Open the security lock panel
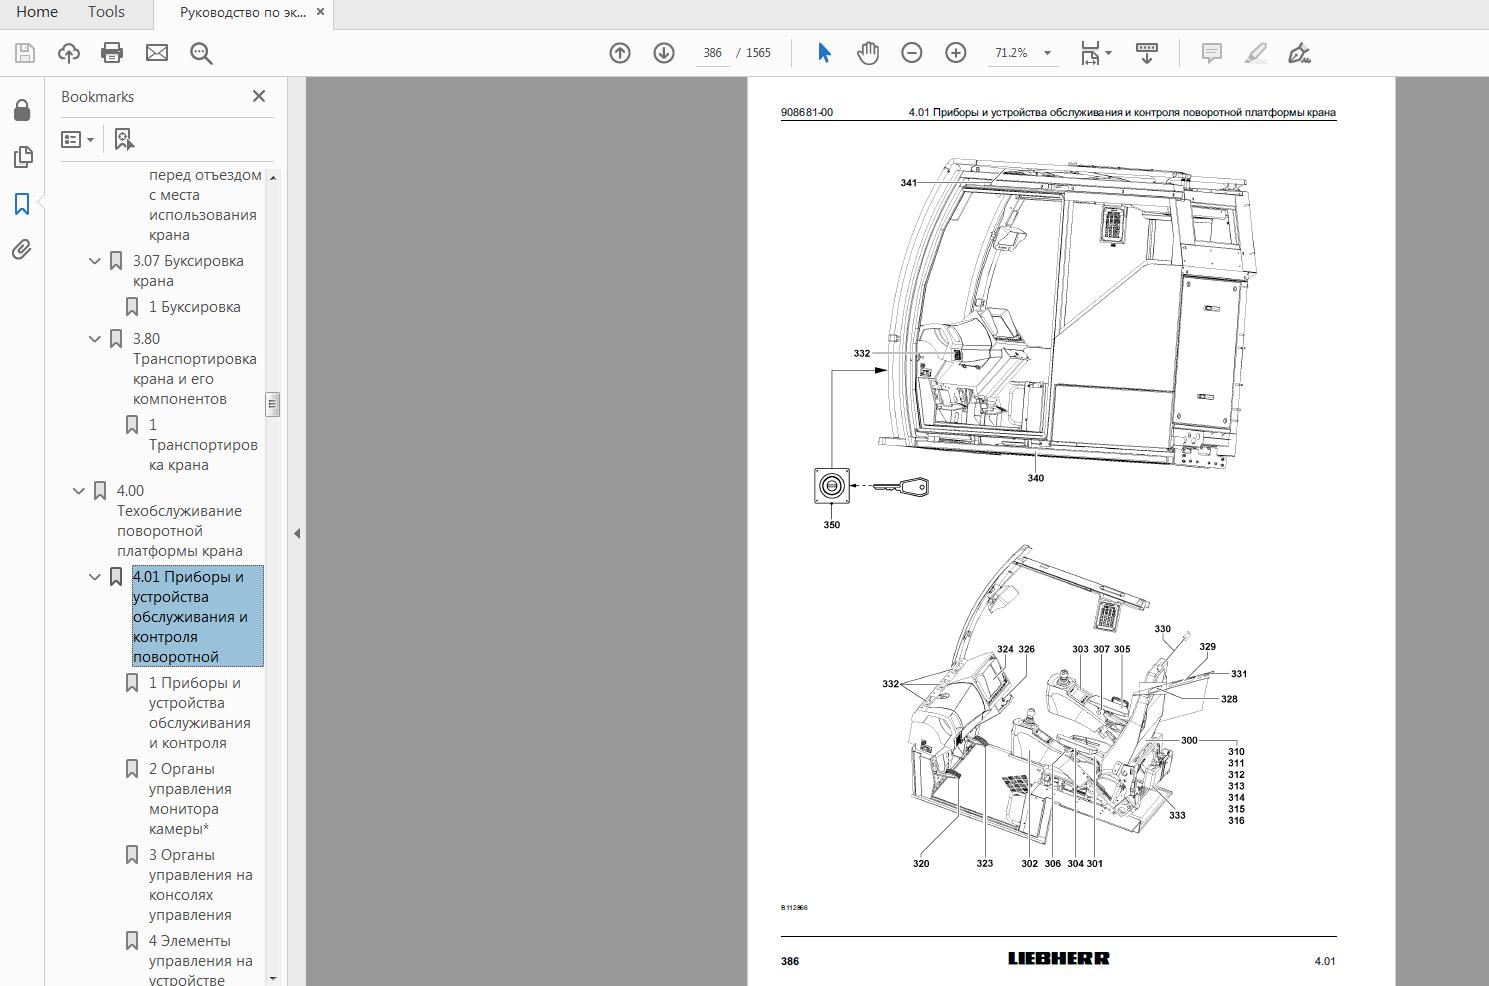Viewport: 1489px width, 986px height. (x=22, y=110)
